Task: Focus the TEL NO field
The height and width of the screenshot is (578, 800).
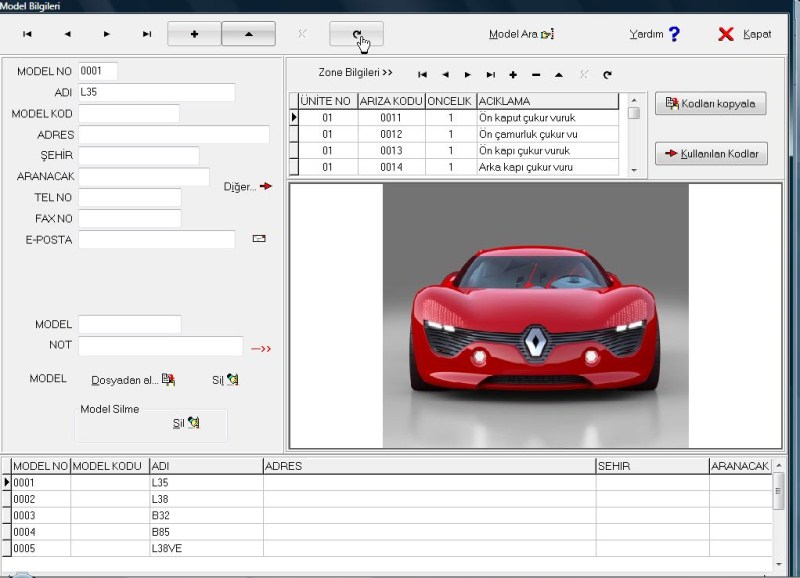Action: click(130, 197)
